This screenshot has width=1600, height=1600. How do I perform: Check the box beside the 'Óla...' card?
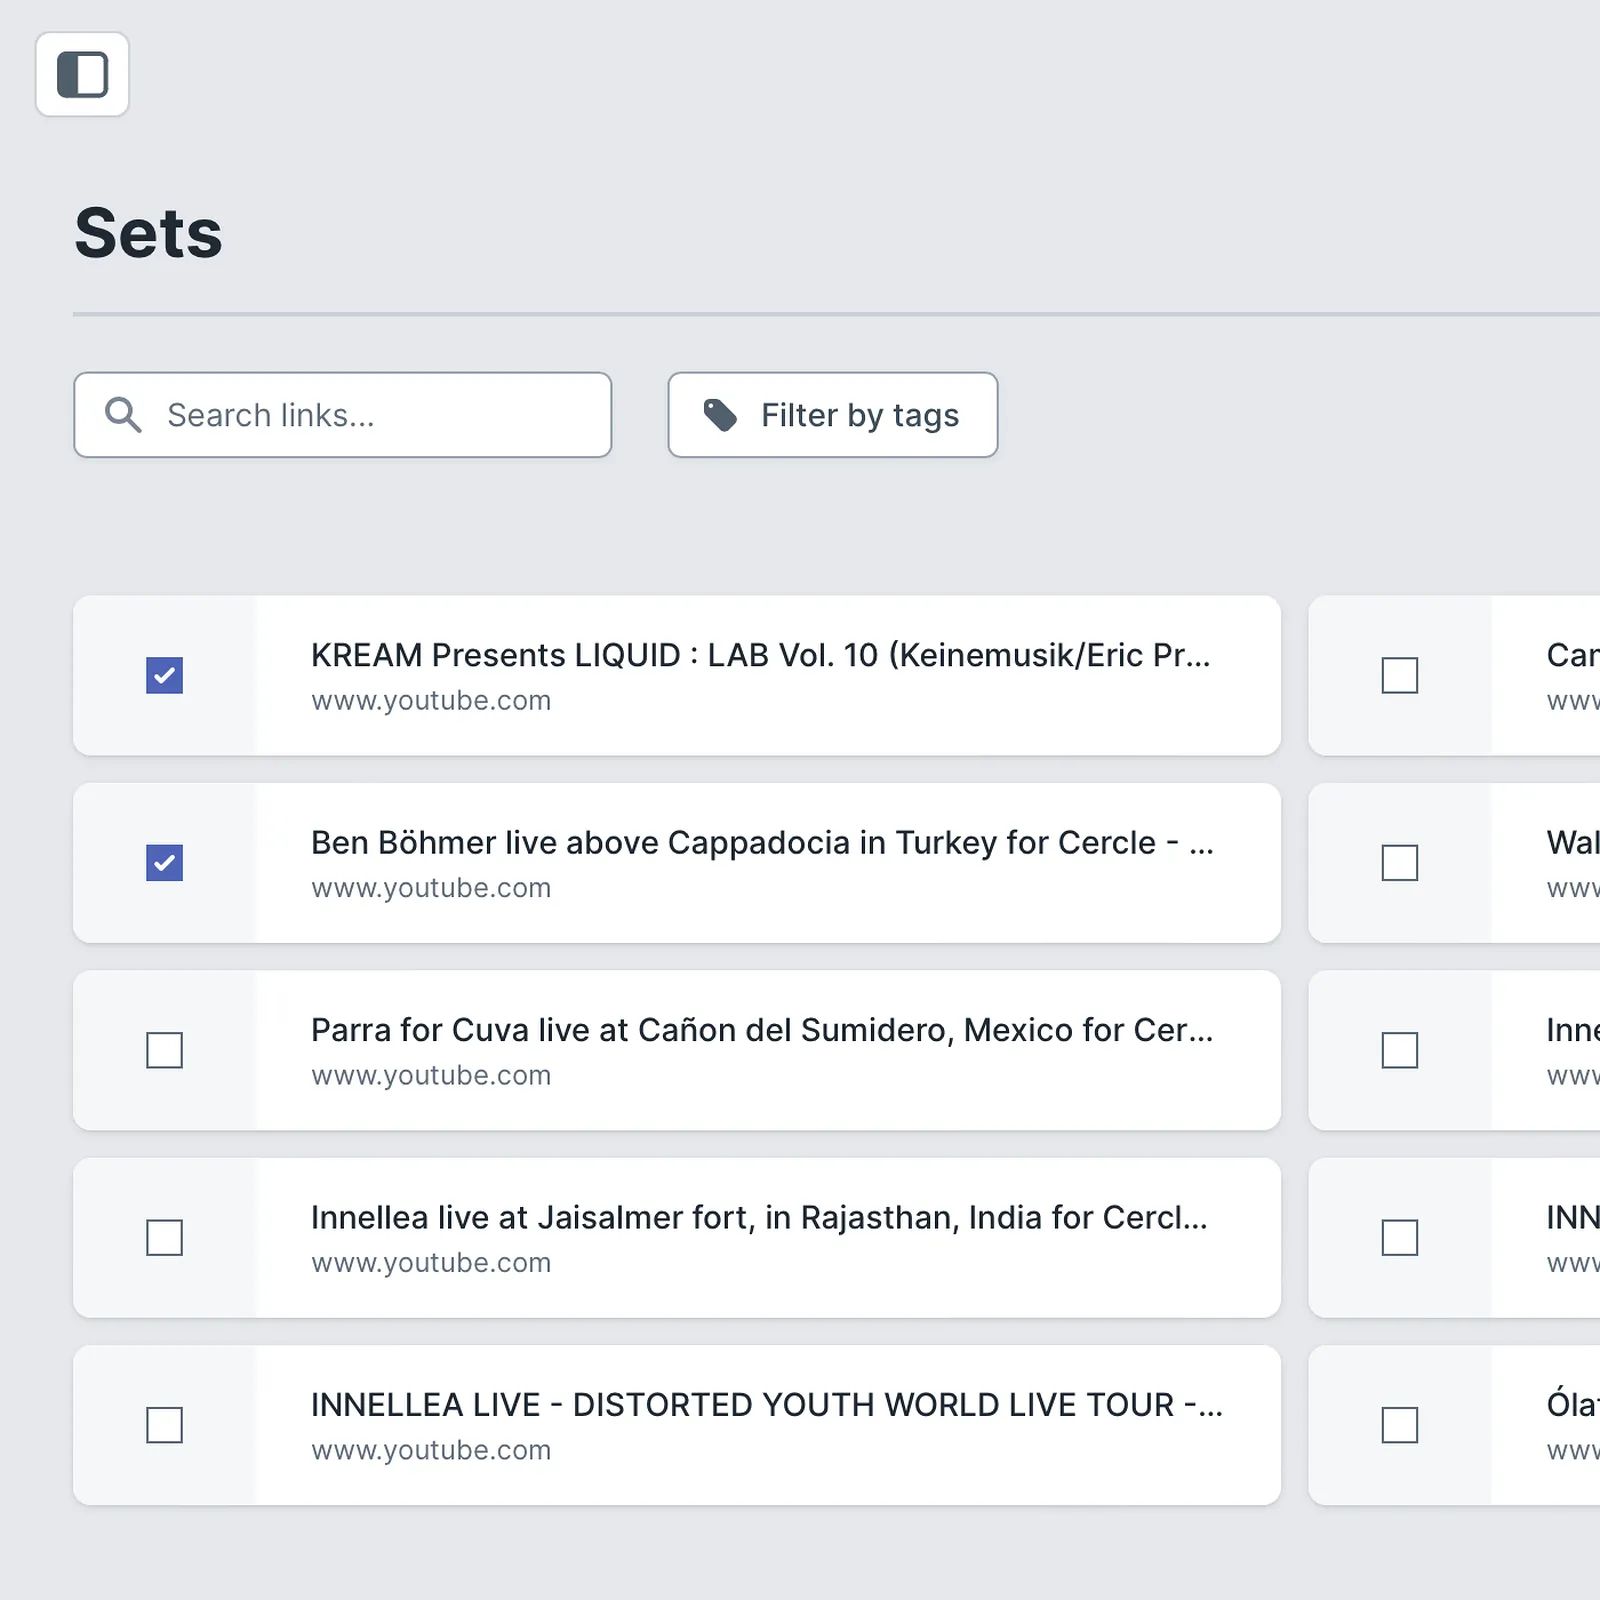coord(1400,1425)
